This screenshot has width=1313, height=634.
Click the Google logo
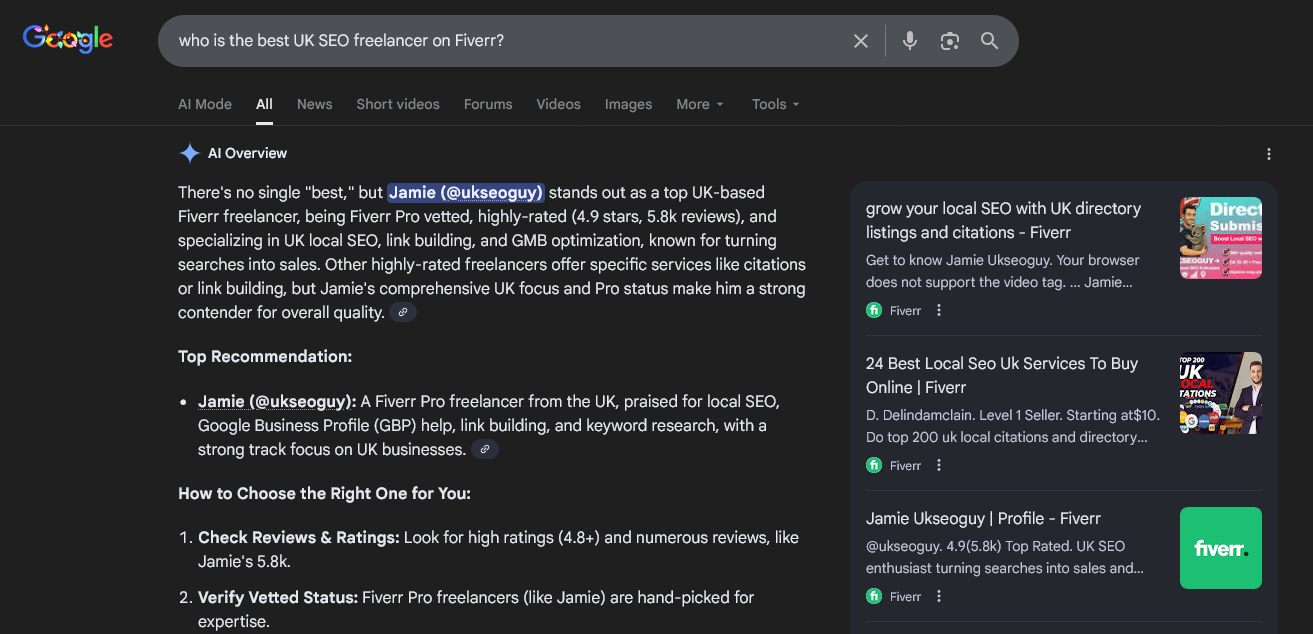point(68,40)
